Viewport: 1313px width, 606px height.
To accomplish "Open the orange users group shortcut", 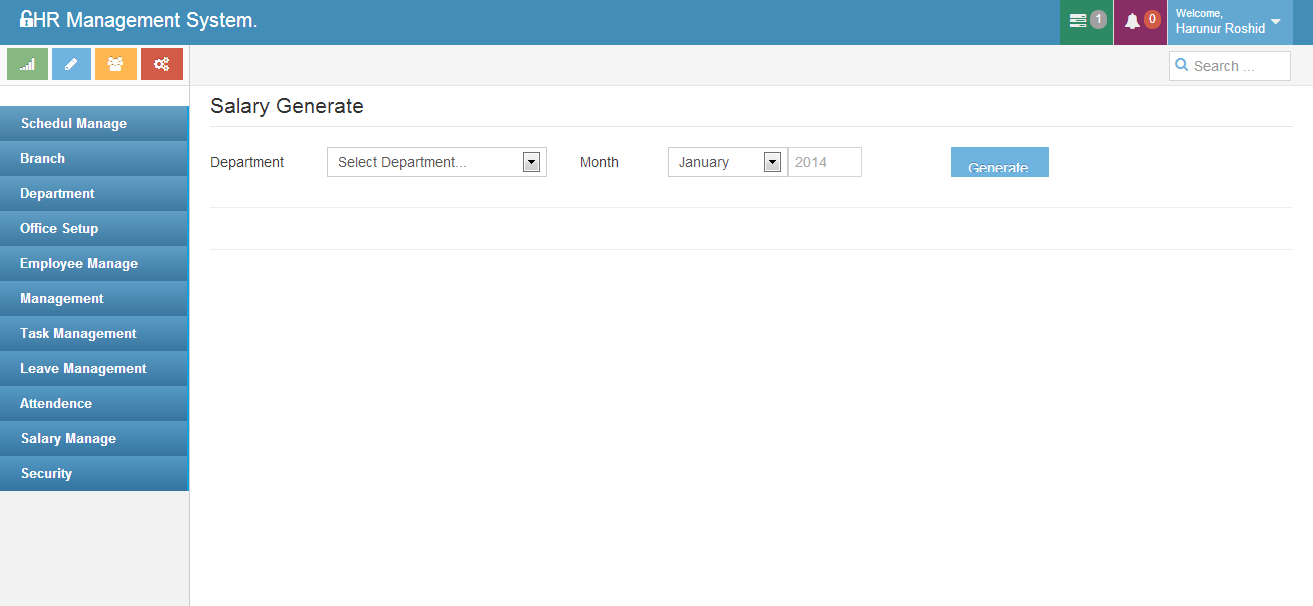I will tap(116, 64).
